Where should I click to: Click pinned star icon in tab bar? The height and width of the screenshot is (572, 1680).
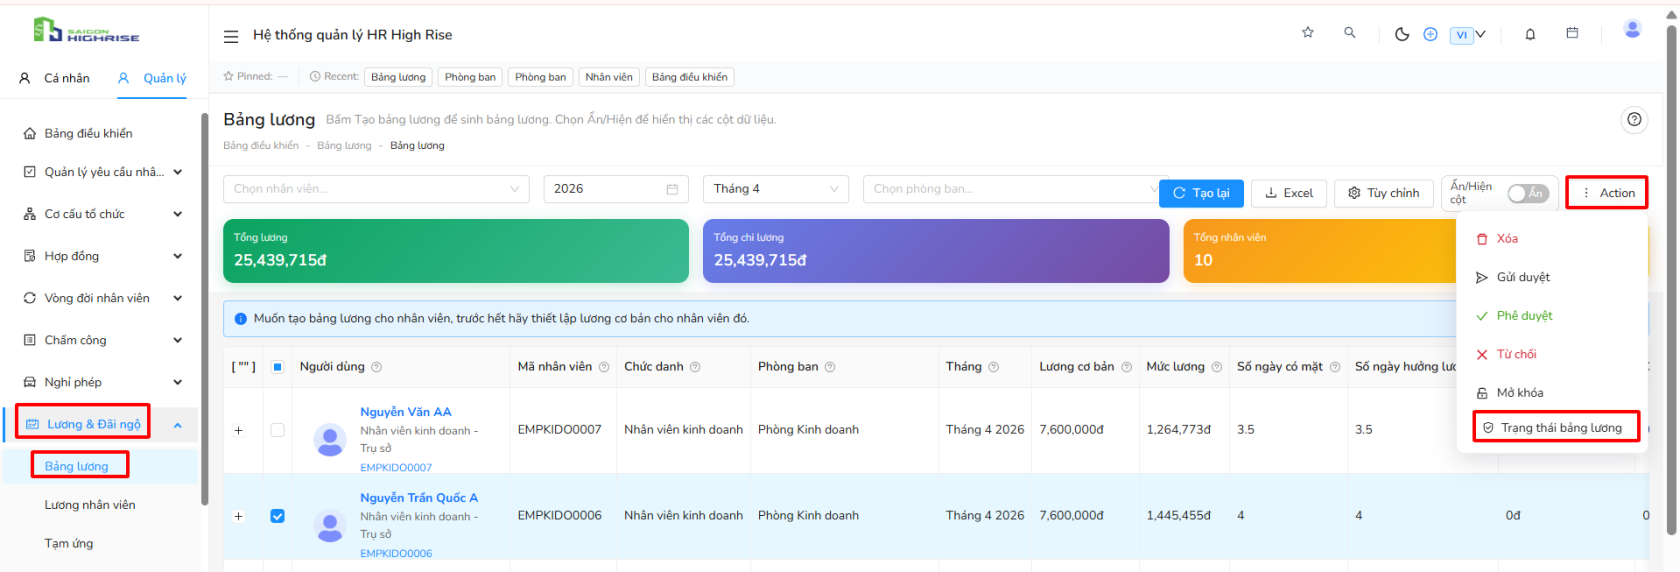(x=229, y=76)
